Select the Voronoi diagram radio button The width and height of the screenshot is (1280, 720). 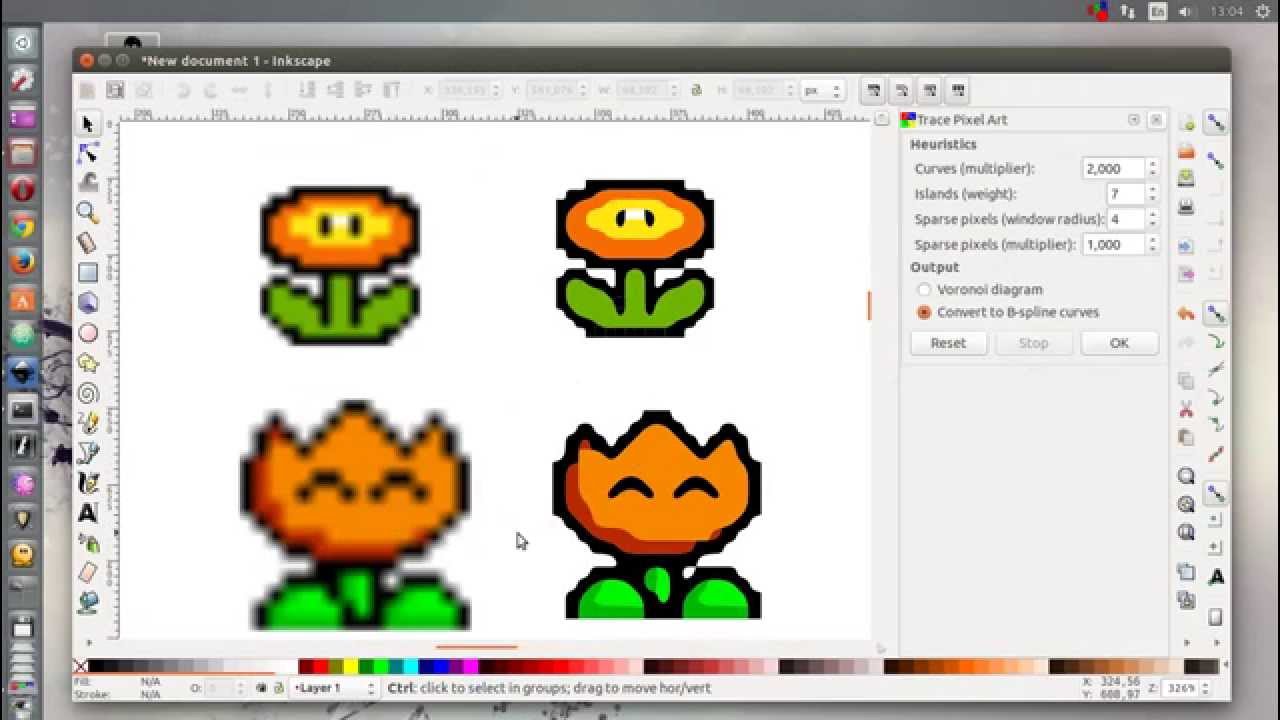tap(924, 289)
